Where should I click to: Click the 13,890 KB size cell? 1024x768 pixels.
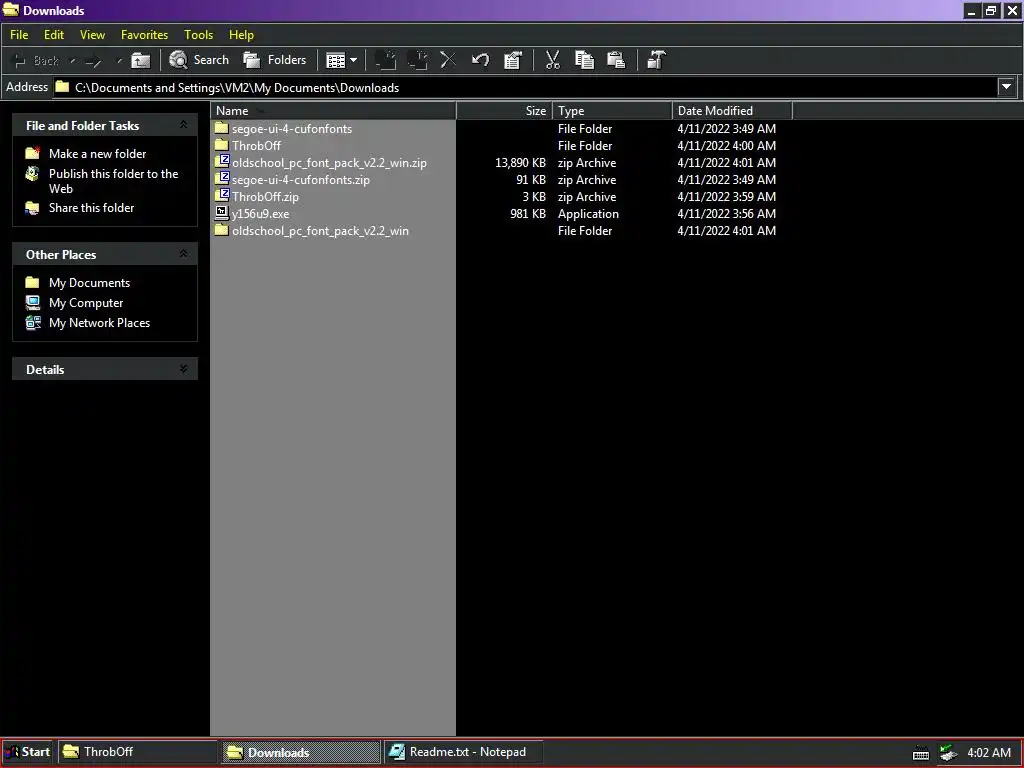pyautogui.click(x=520, y=163)
